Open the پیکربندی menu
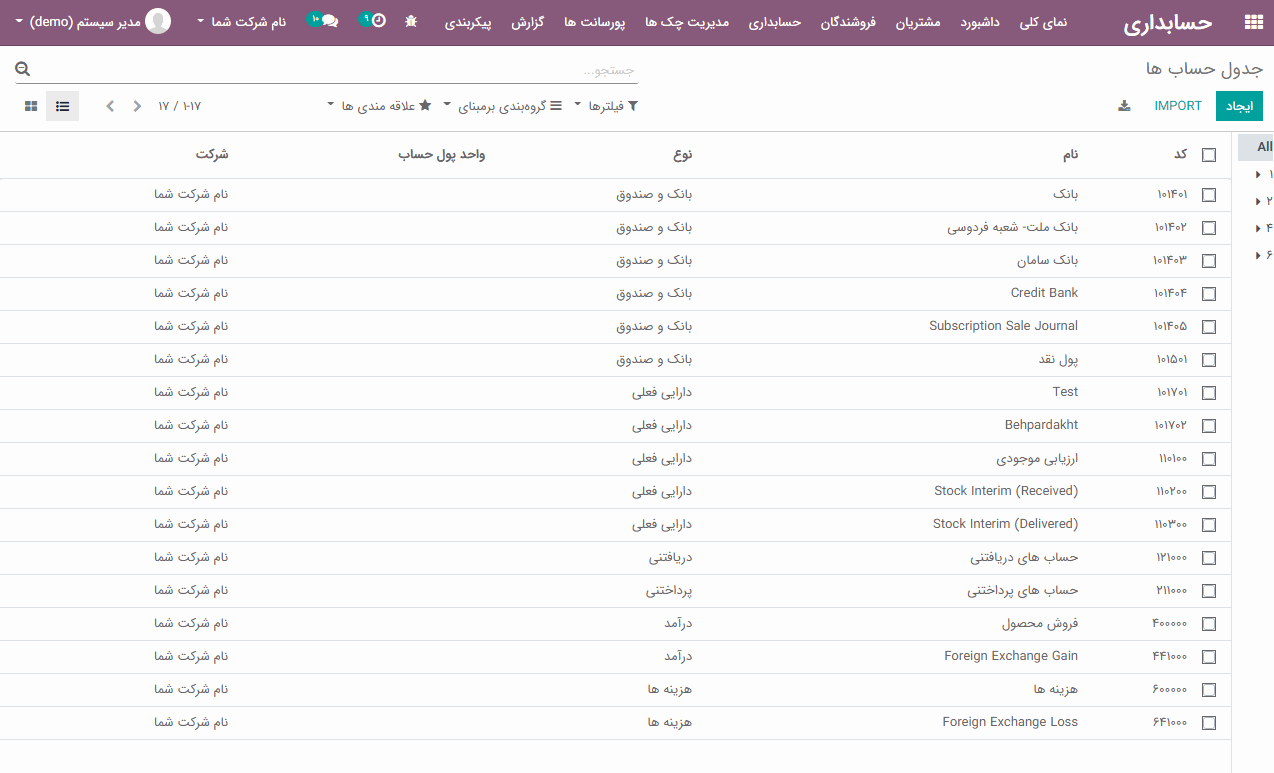1274x773 pixels. [x=468, y=21]
